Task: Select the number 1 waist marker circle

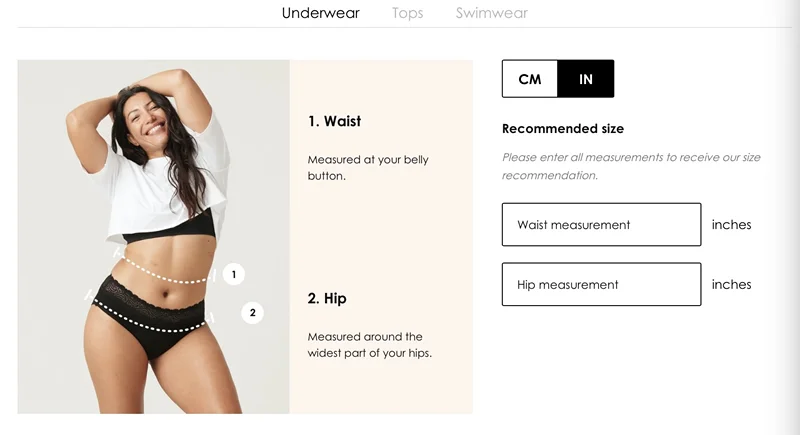Action: tap(234, 274)
